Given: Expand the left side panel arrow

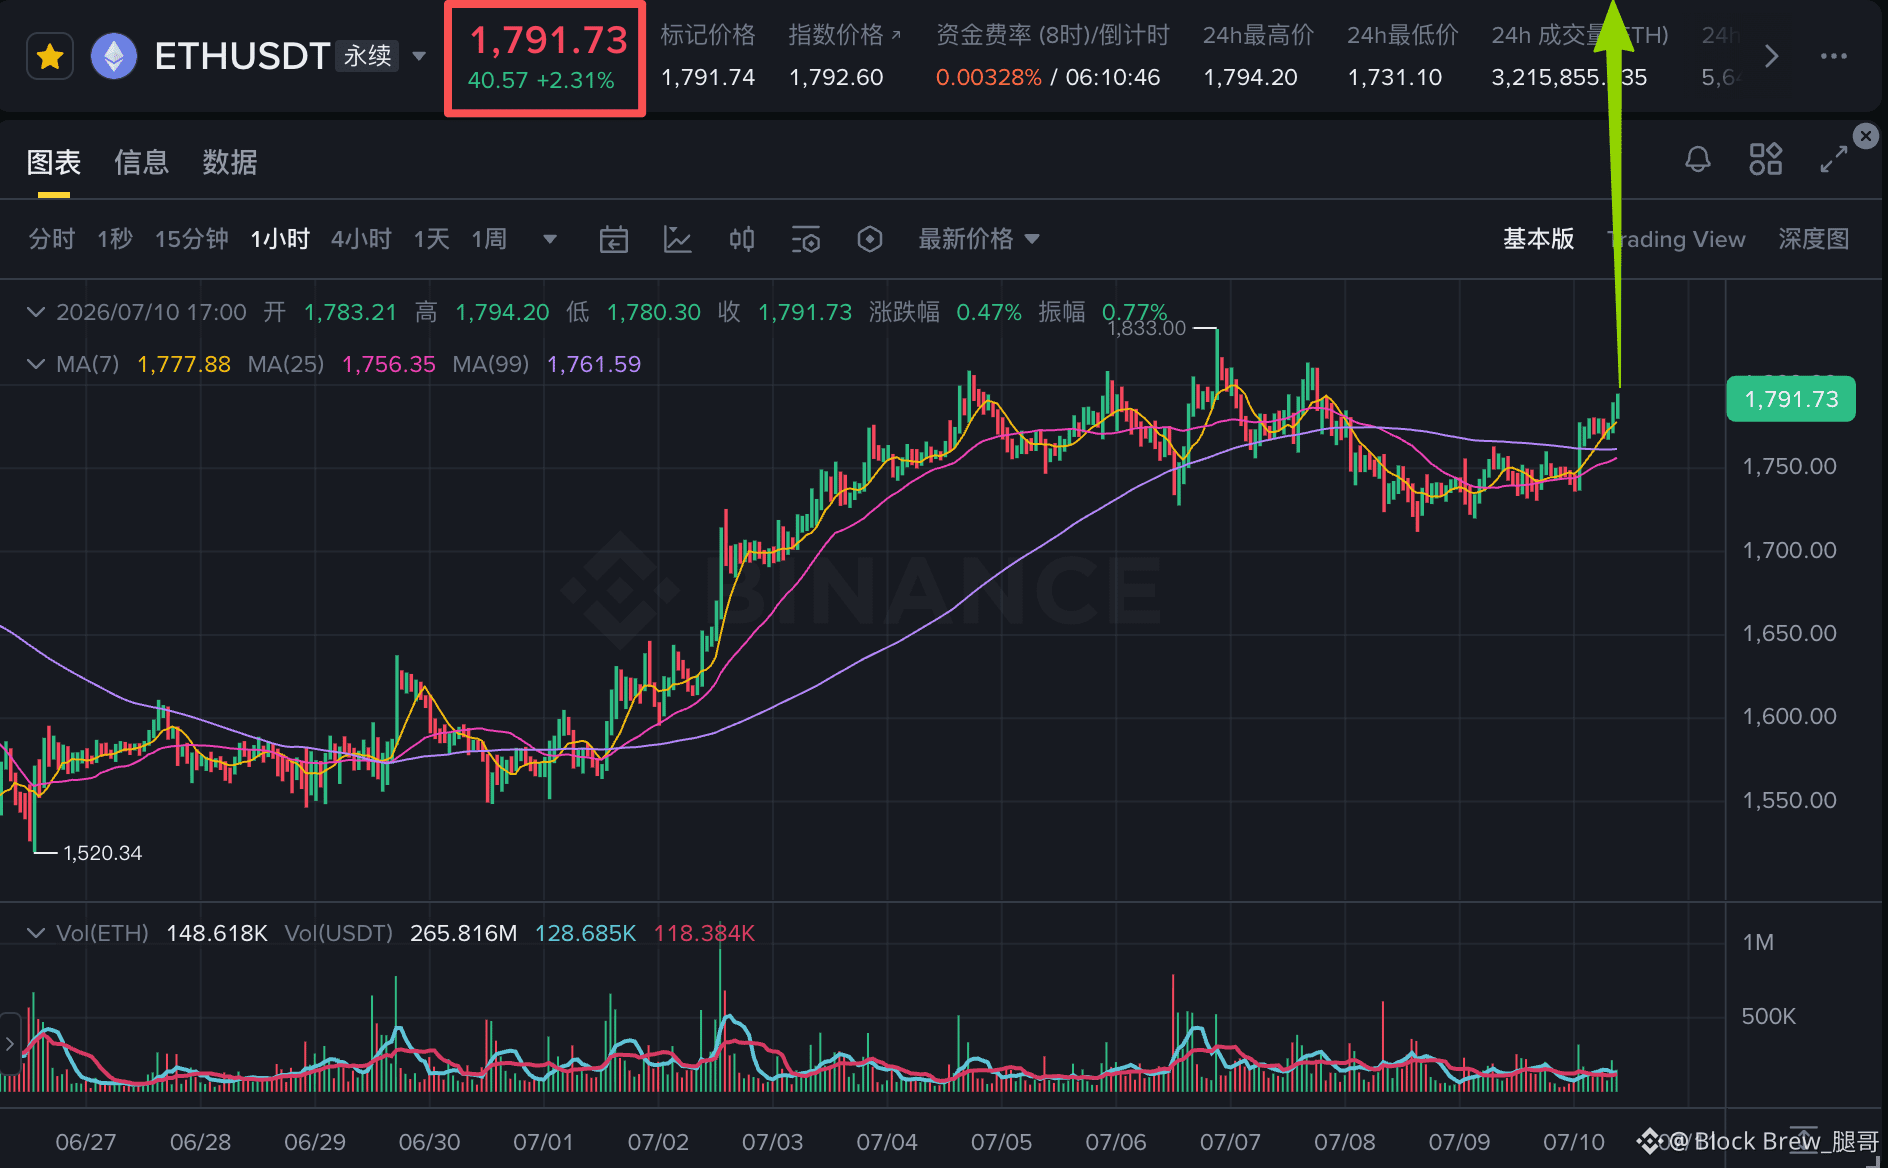Looking at the screenshot, I should pos(10,1044).
